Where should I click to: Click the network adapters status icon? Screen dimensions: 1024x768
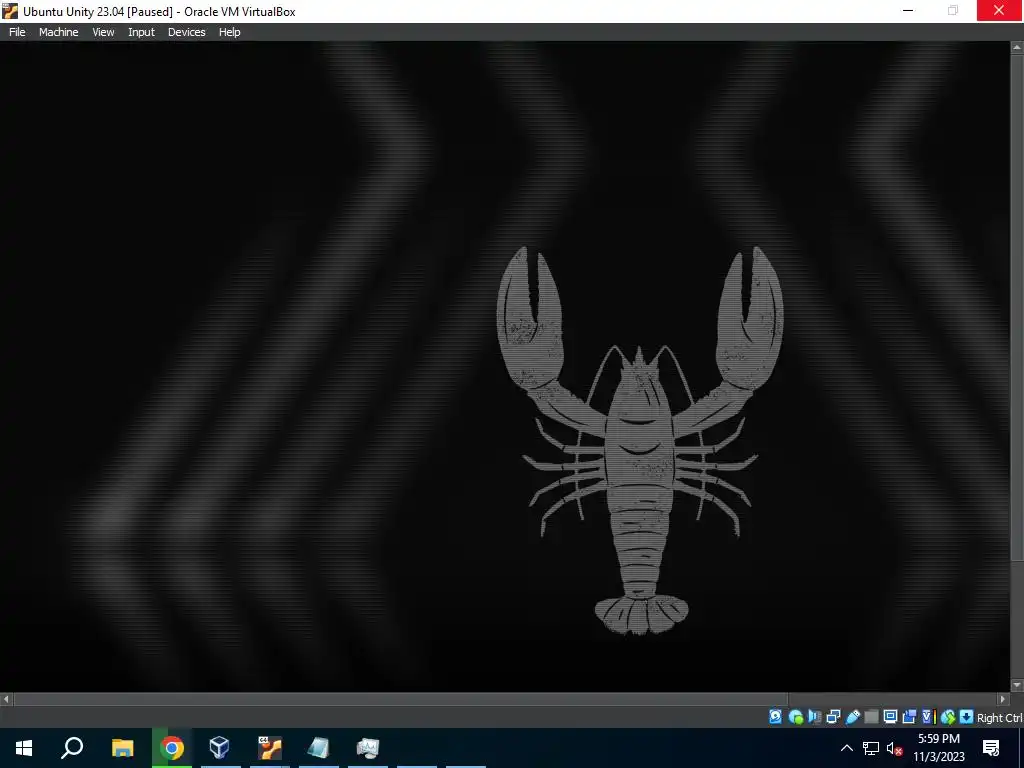(833, 717)
